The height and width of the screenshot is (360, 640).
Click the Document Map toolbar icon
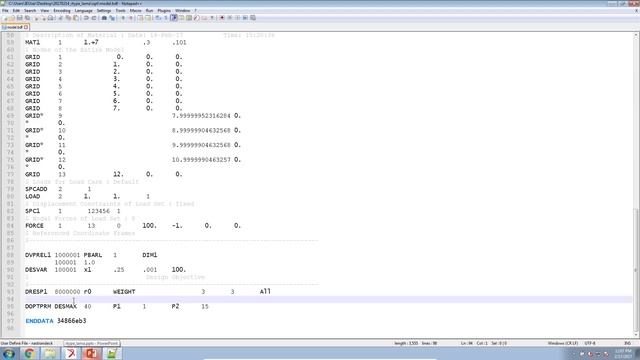point(189,18)
